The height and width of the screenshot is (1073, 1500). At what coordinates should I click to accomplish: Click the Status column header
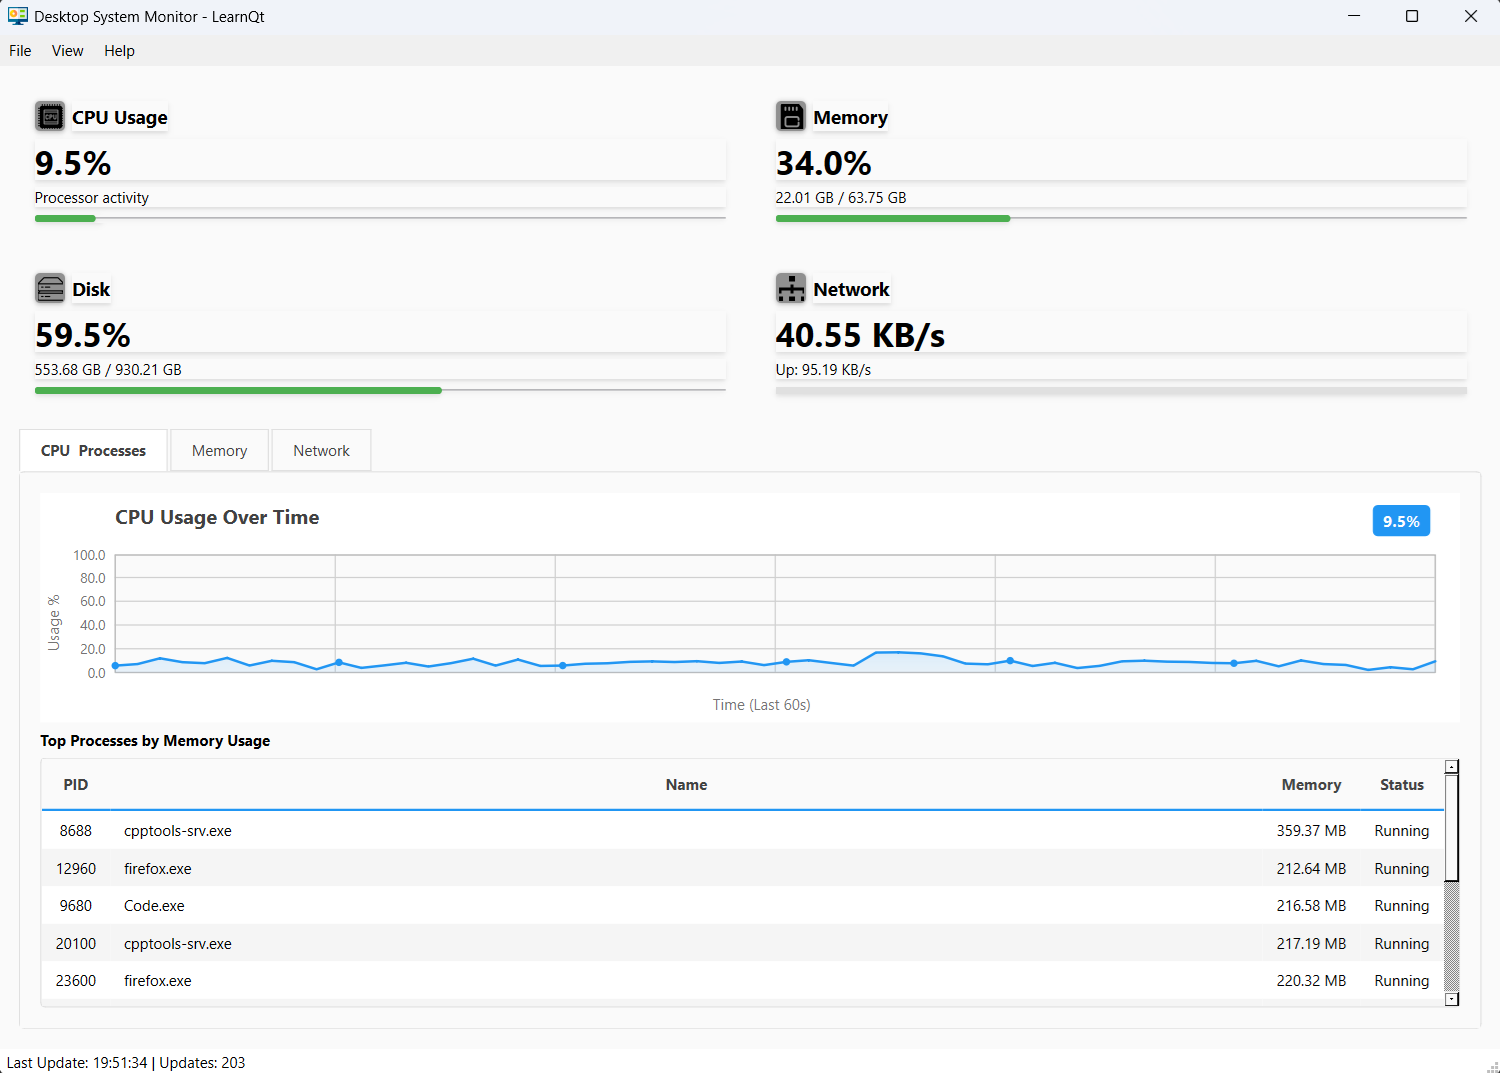(1401, 785)
